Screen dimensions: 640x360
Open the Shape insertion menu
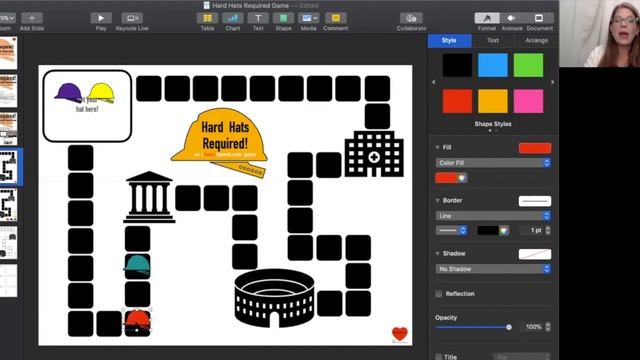(x=283, y=18)
